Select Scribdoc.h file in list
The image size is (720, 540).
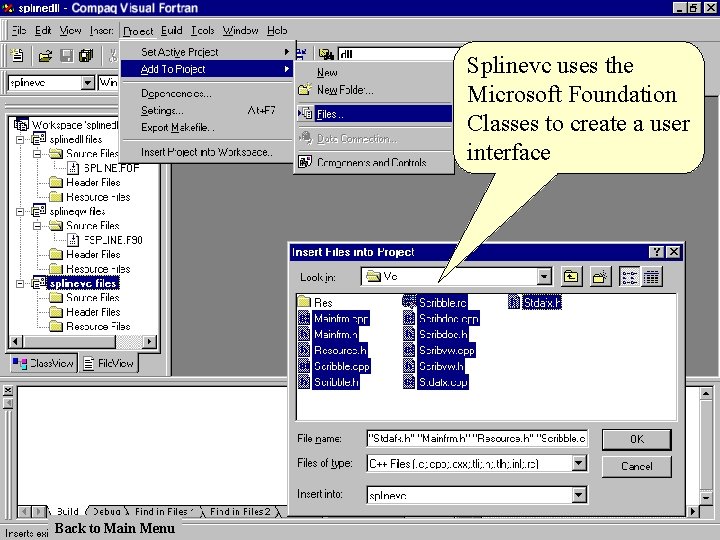click(x=435, y=334)
